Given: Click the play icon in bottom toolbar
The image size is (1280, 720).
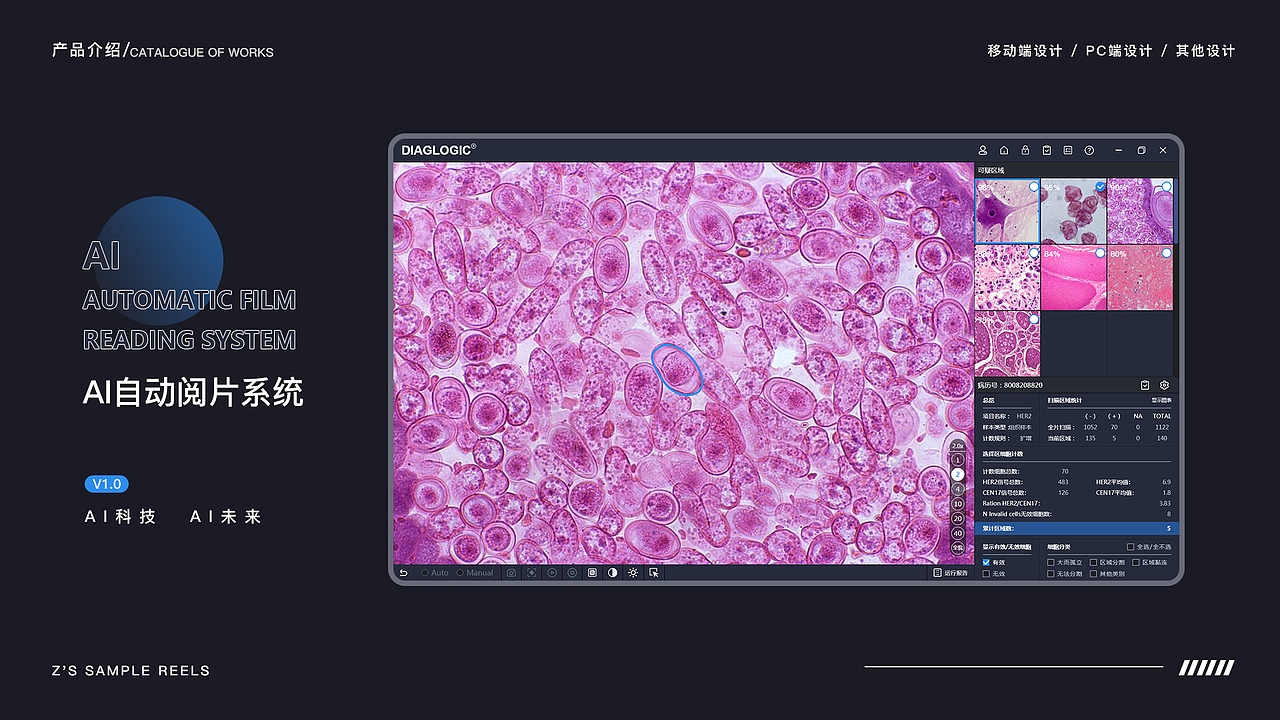Looking at the screenshot, I should (x=552, y=573).
